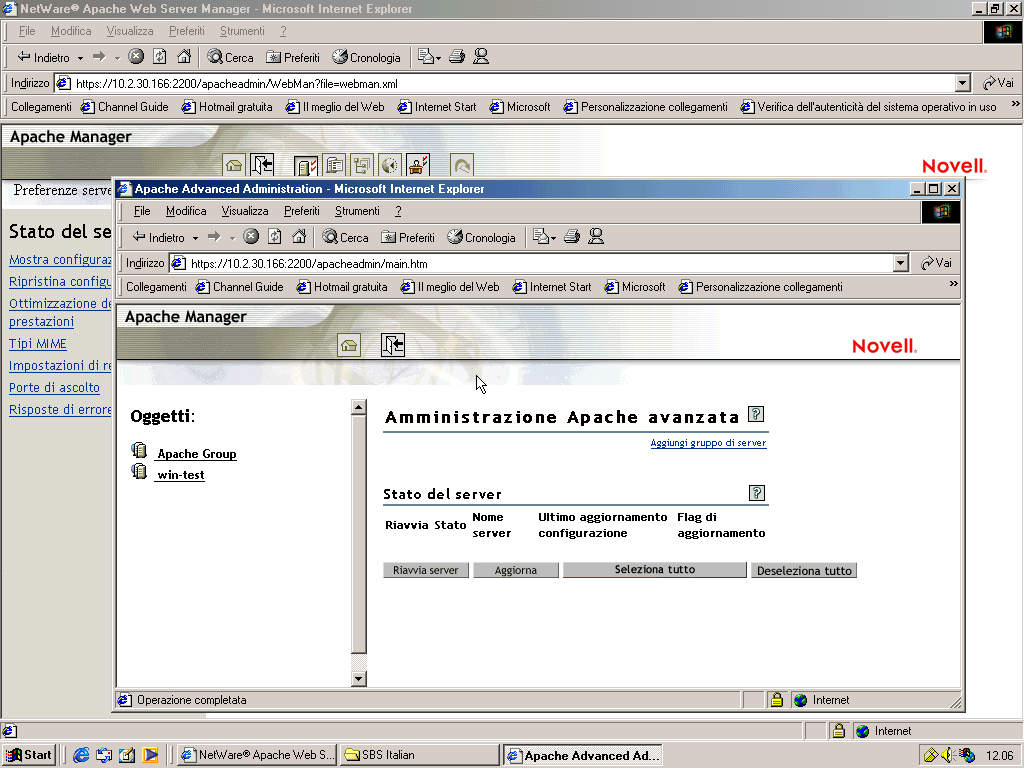Click the Home icon in Apache Advanced Administration toolbar
Viewport: 1024px width, 768px height.
349,345
